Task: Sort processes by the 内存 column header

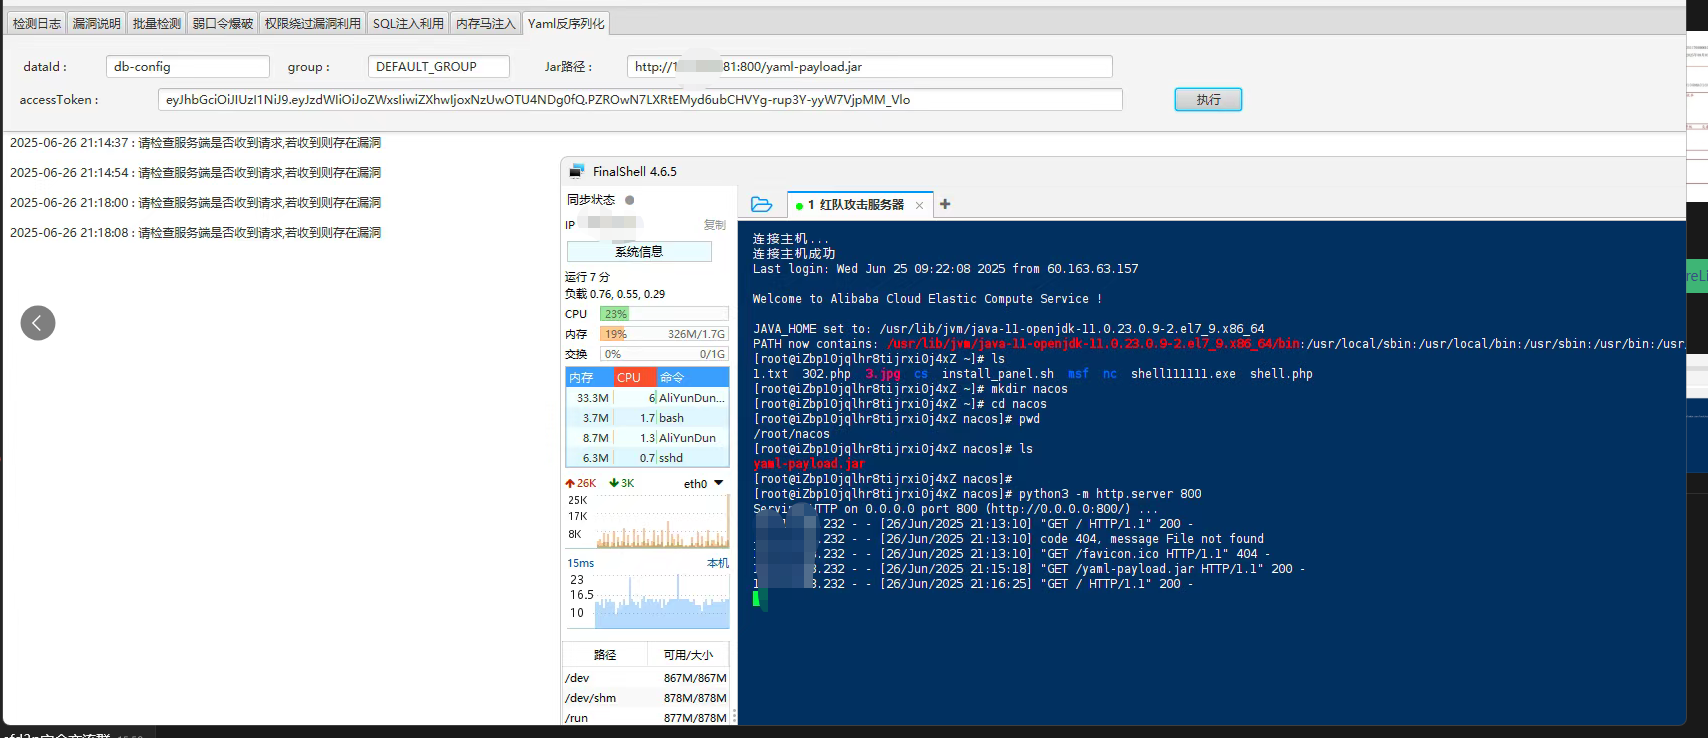Action: pyautogui.click(x=589, y=377)
